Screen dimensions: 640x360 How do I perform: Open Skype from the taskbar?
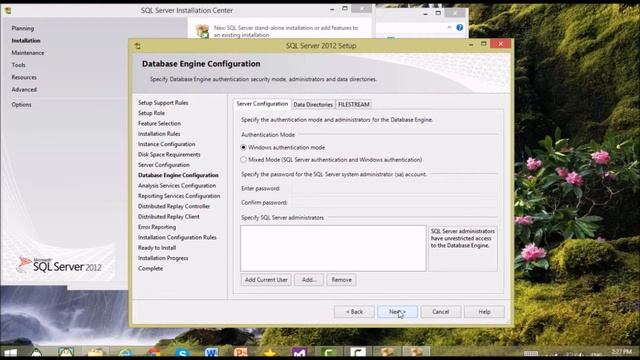coord(182,353)
